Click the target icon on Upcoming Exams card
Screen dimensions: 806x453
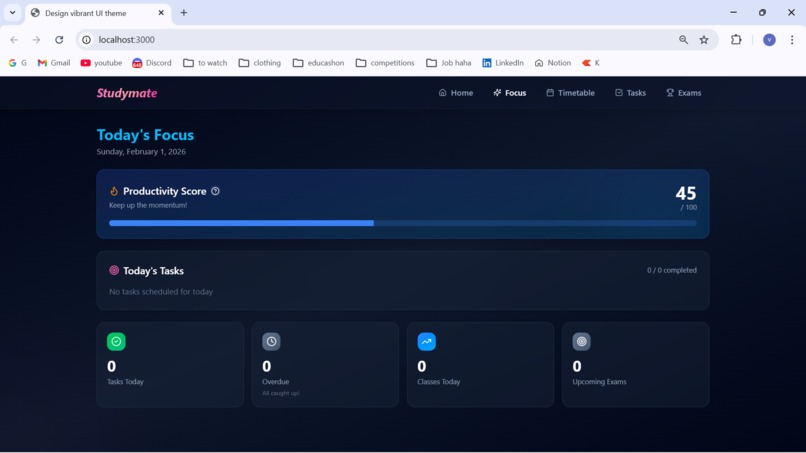582,341
